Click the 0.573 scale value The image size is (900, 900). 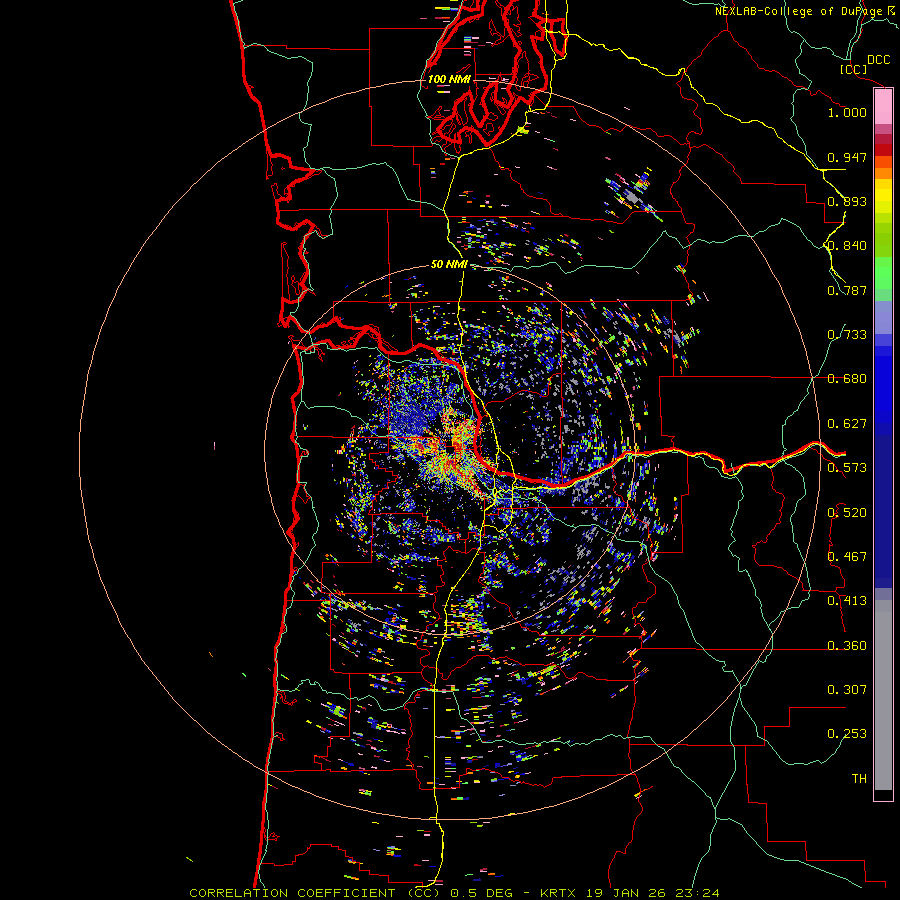[847, 468]
